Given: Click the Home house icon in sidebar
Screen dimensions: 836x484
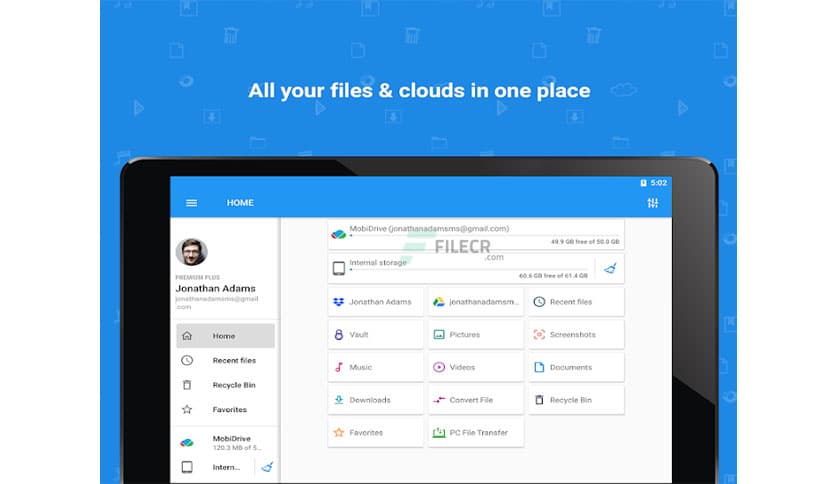Looking at the screenshot, I should click(x=187, y=336).
